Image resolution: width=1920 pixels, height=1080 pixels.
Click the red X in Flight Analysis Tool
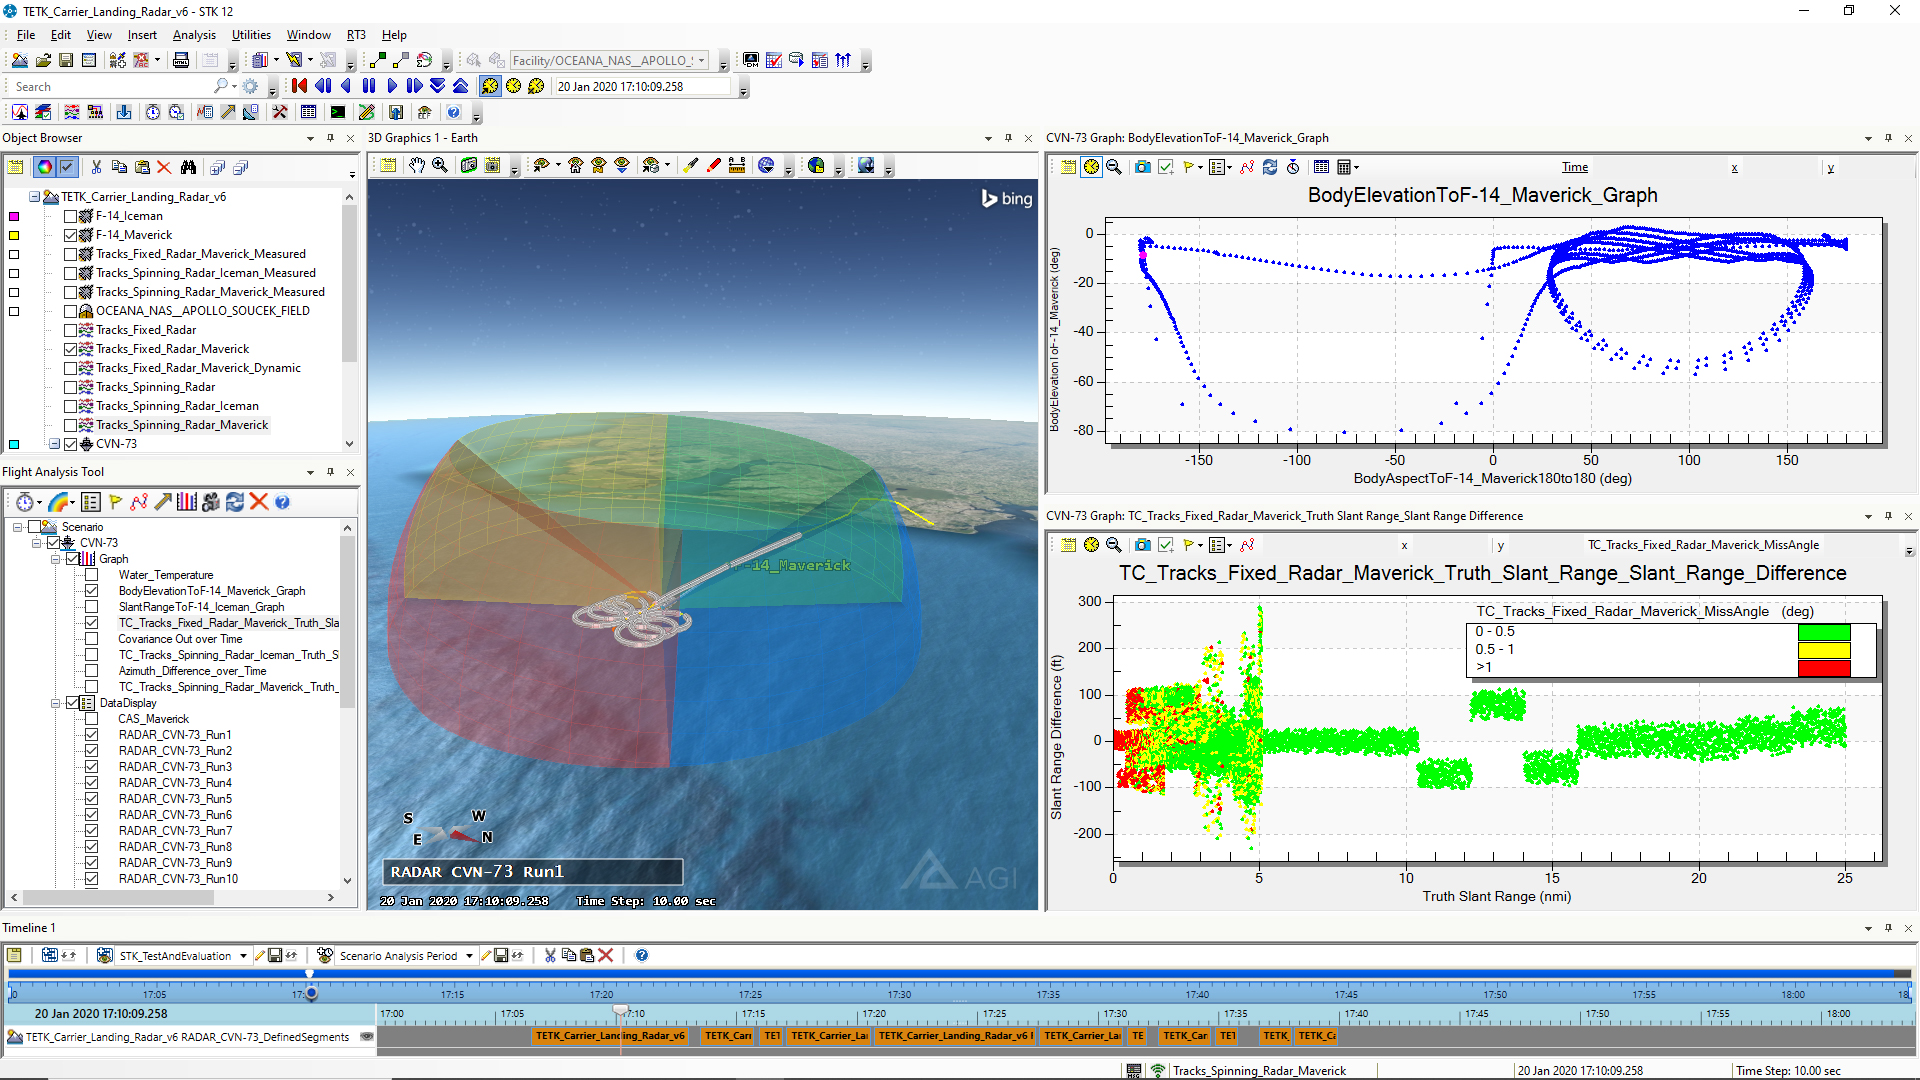click(x=259, y=502)
